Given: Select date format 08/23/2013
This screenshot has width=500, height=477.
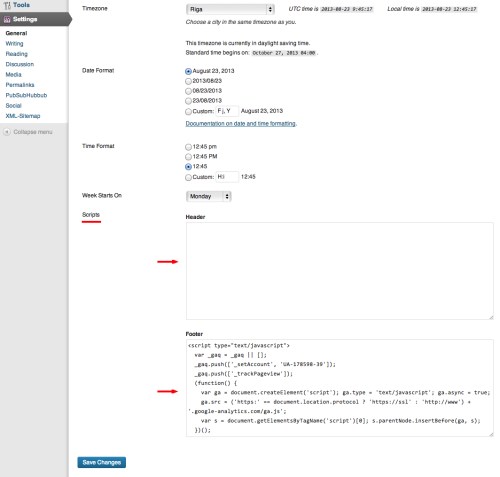Looking at the screenshot, I should pyautogui.click(x=188, y=91).
